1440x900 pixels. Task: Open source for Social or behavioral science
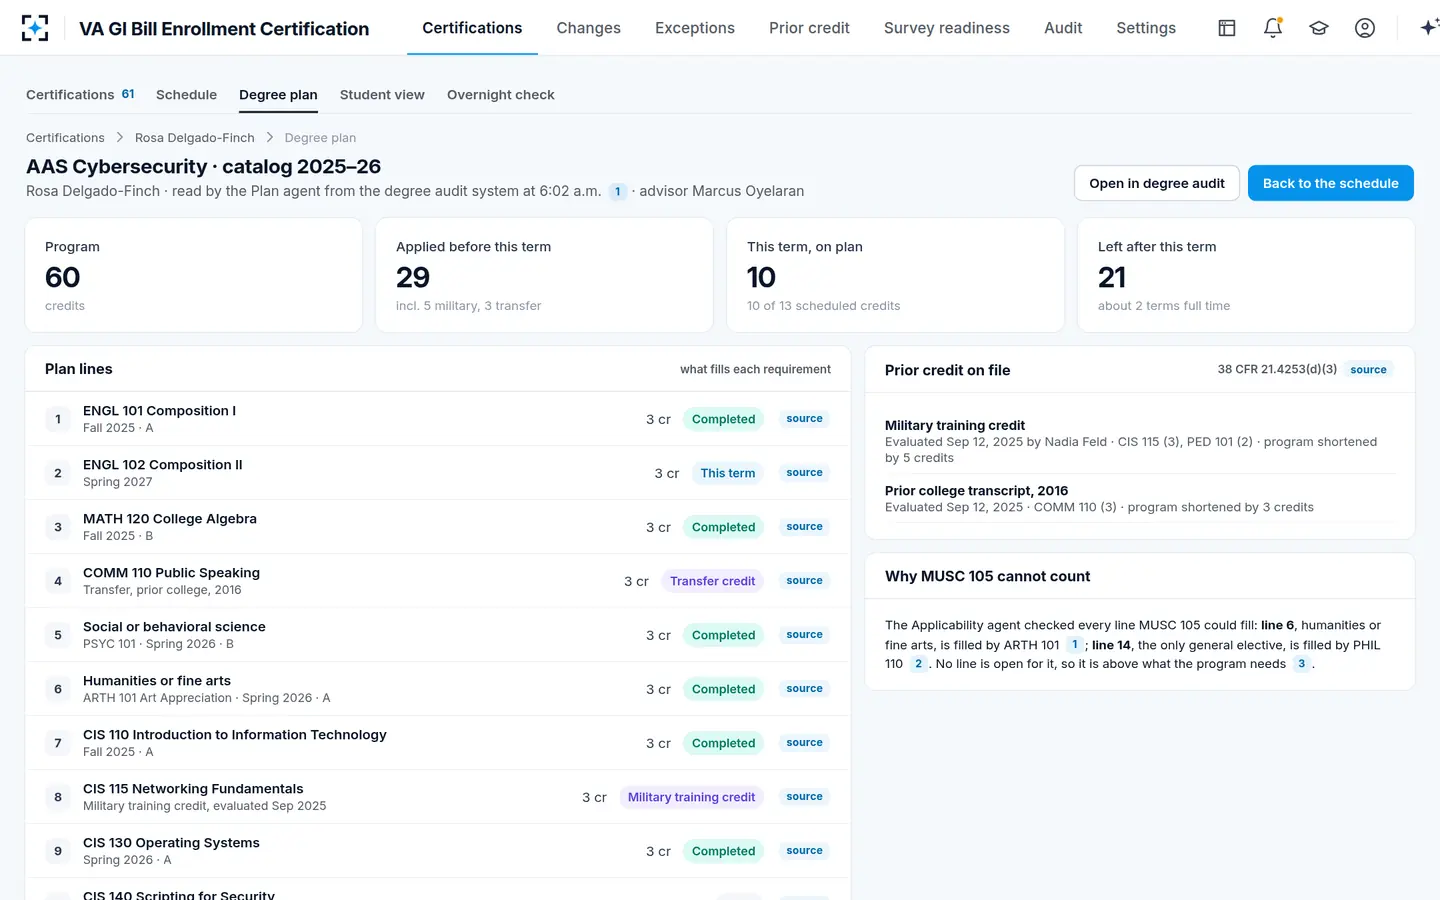[804, 635]
